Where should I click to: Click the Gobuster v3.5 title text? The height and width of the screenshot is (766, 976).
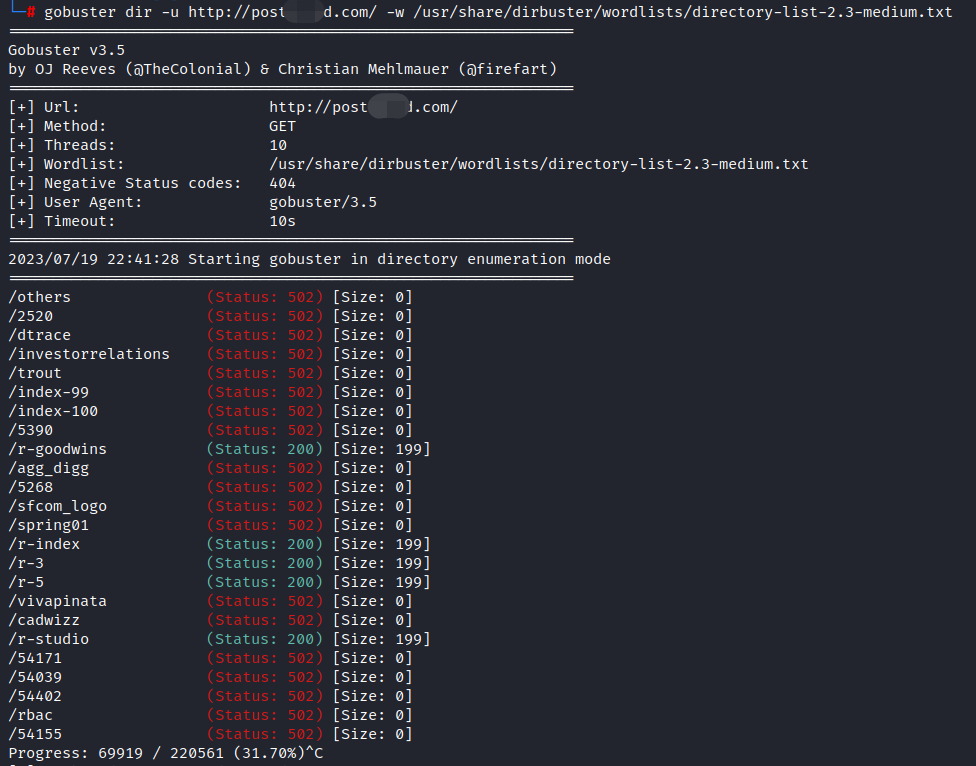(66, 50)
